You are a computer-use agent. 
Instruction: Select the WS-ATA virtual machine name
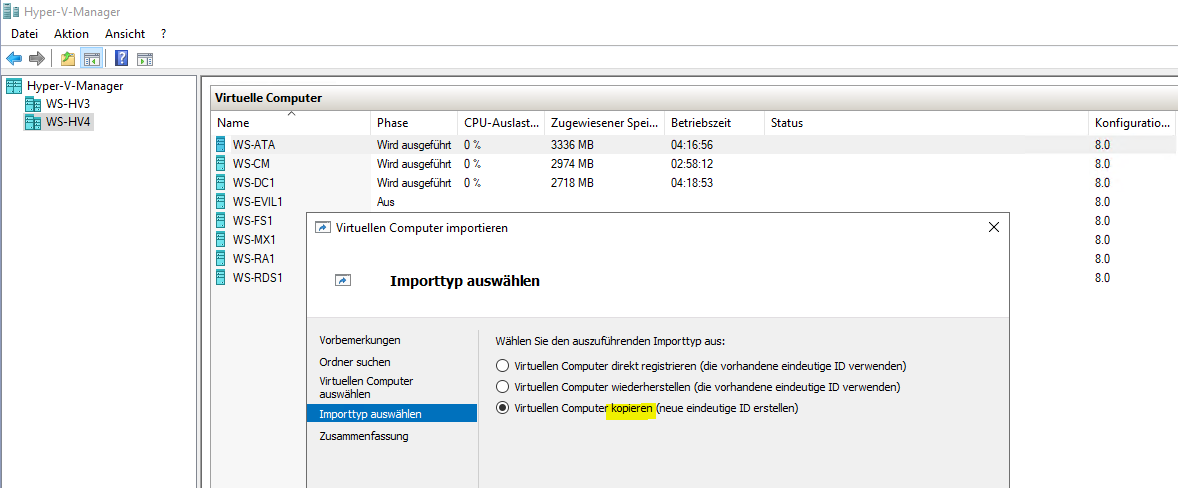pyautogui.click(x=254, y=144)
